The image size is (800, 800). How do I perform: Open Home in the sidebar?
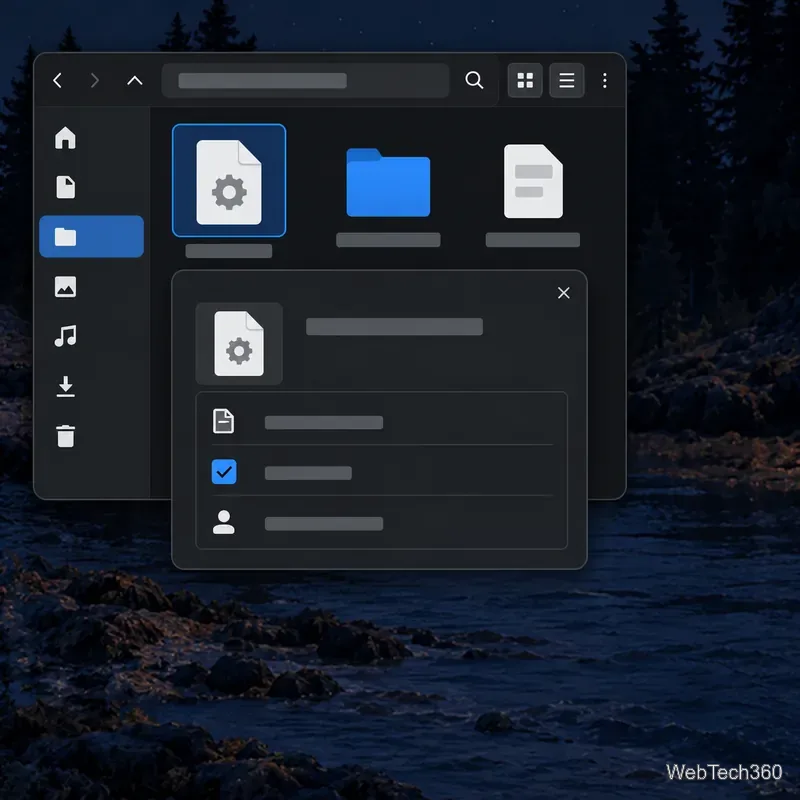click(x=65, y=138)
